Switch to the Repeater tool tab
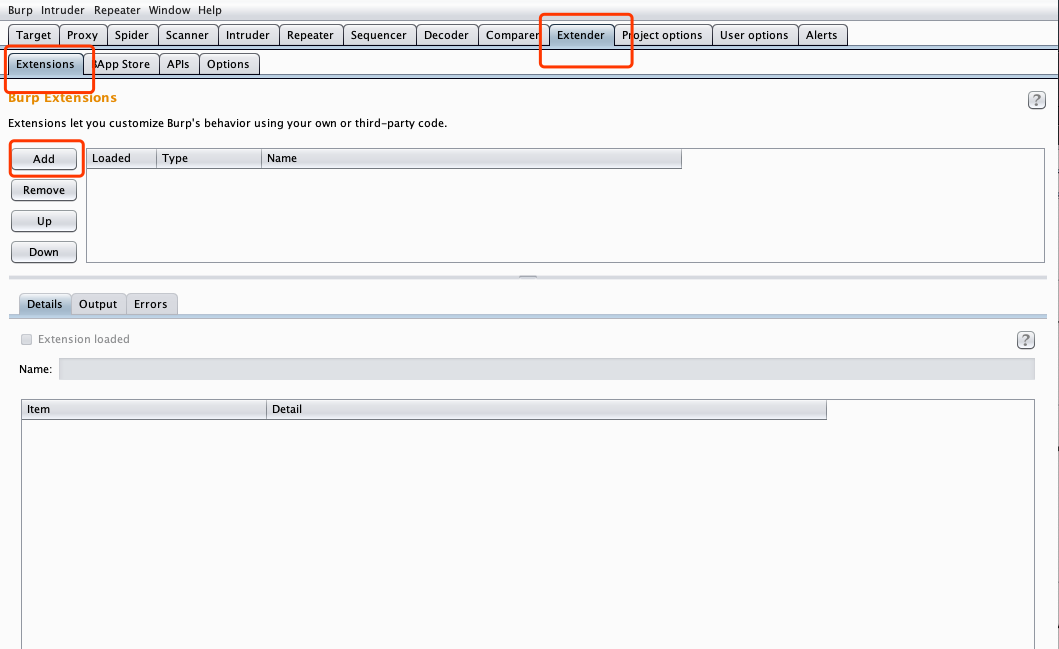This screenshot has height=649, width=1059. (x=310, y=35)
